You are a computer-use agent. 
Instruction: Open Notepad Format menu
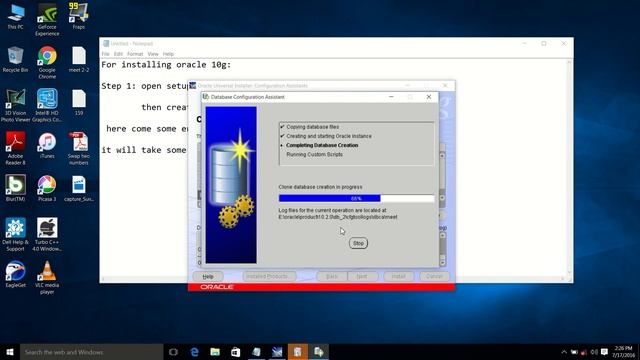[x=135, y=54]
